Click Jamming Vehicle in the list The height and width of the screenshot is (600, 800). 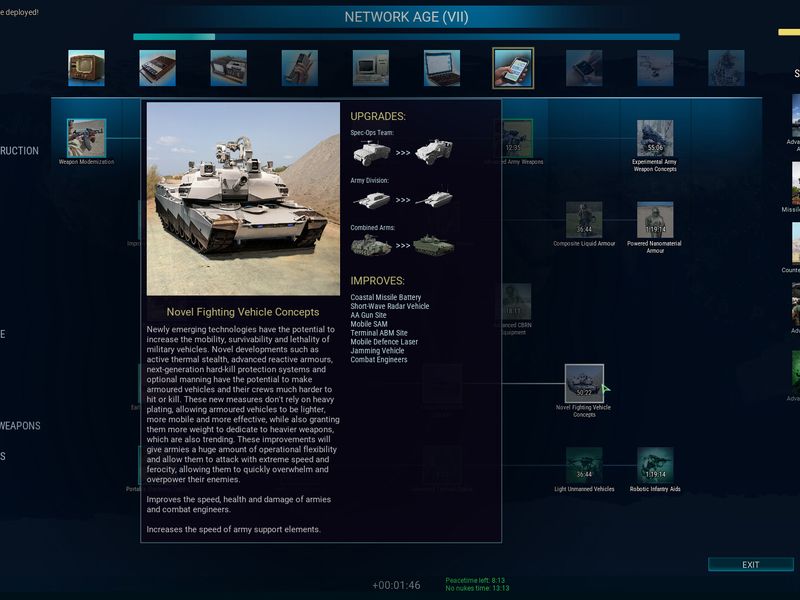coord(378,351)
